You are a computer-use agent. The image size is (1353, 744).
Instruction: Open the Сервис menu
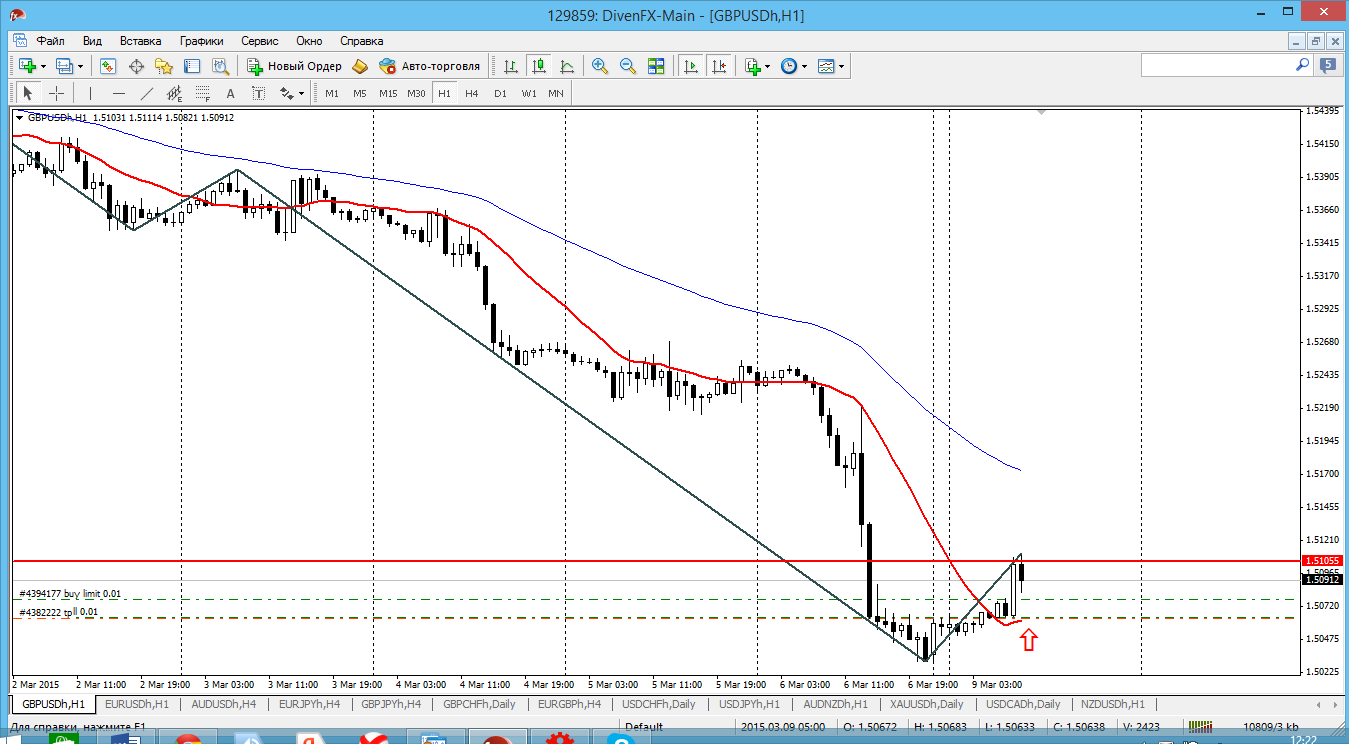(260, 41)
